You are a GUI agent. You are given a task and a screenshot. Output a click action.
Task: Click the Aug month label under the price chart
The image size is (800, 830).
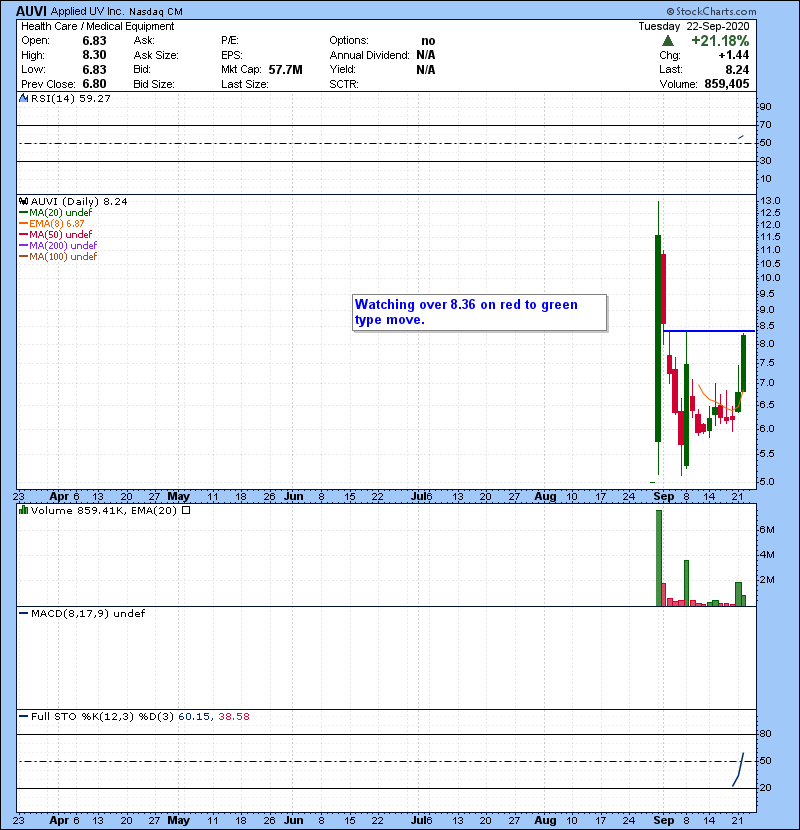coord(545,497)
